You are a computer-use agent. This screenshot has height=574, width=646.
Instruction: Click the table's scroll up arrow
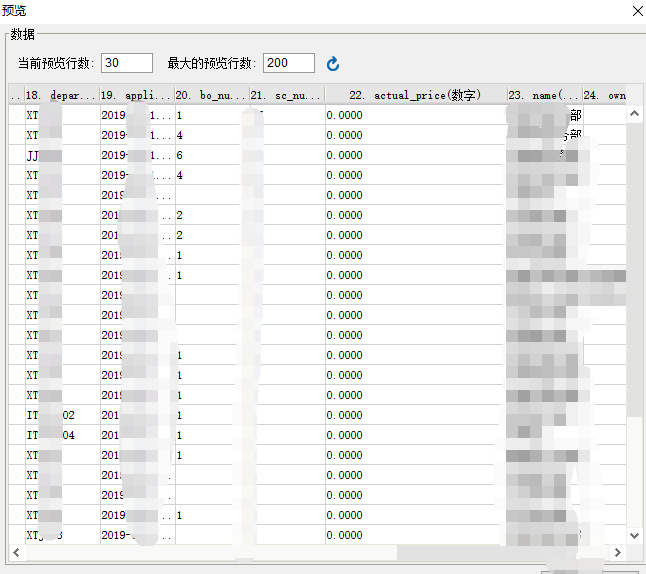(634, 113)
